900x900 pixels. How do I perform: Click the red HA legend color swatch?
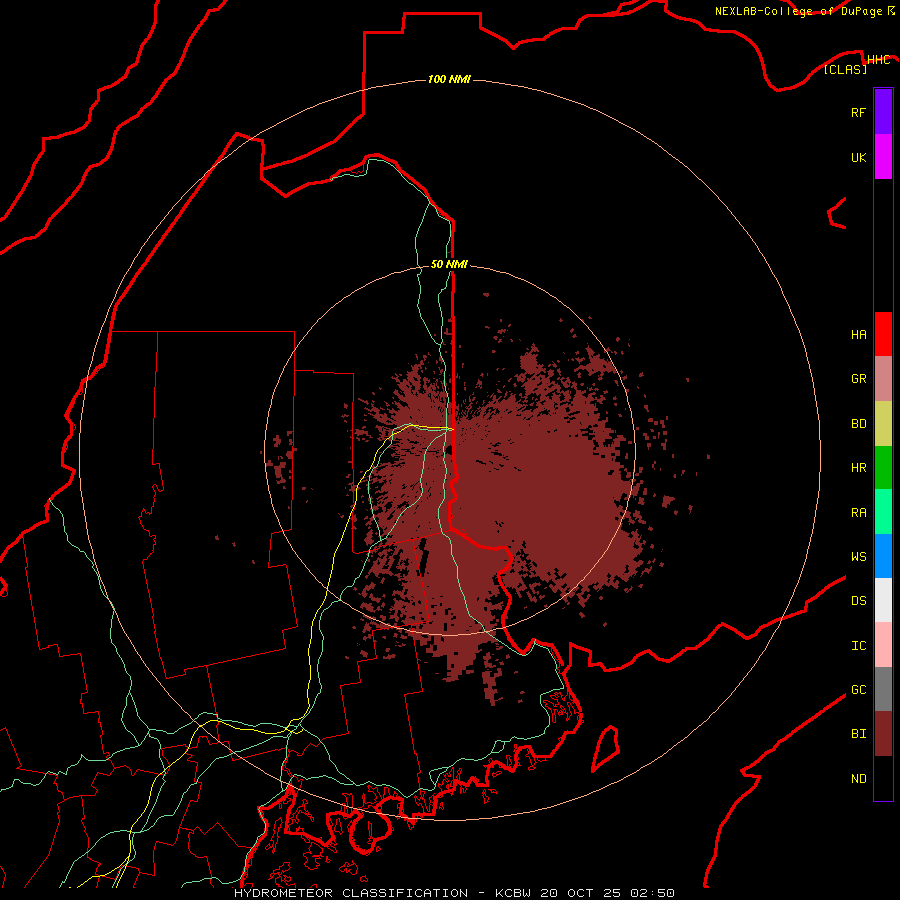[883, 334]
